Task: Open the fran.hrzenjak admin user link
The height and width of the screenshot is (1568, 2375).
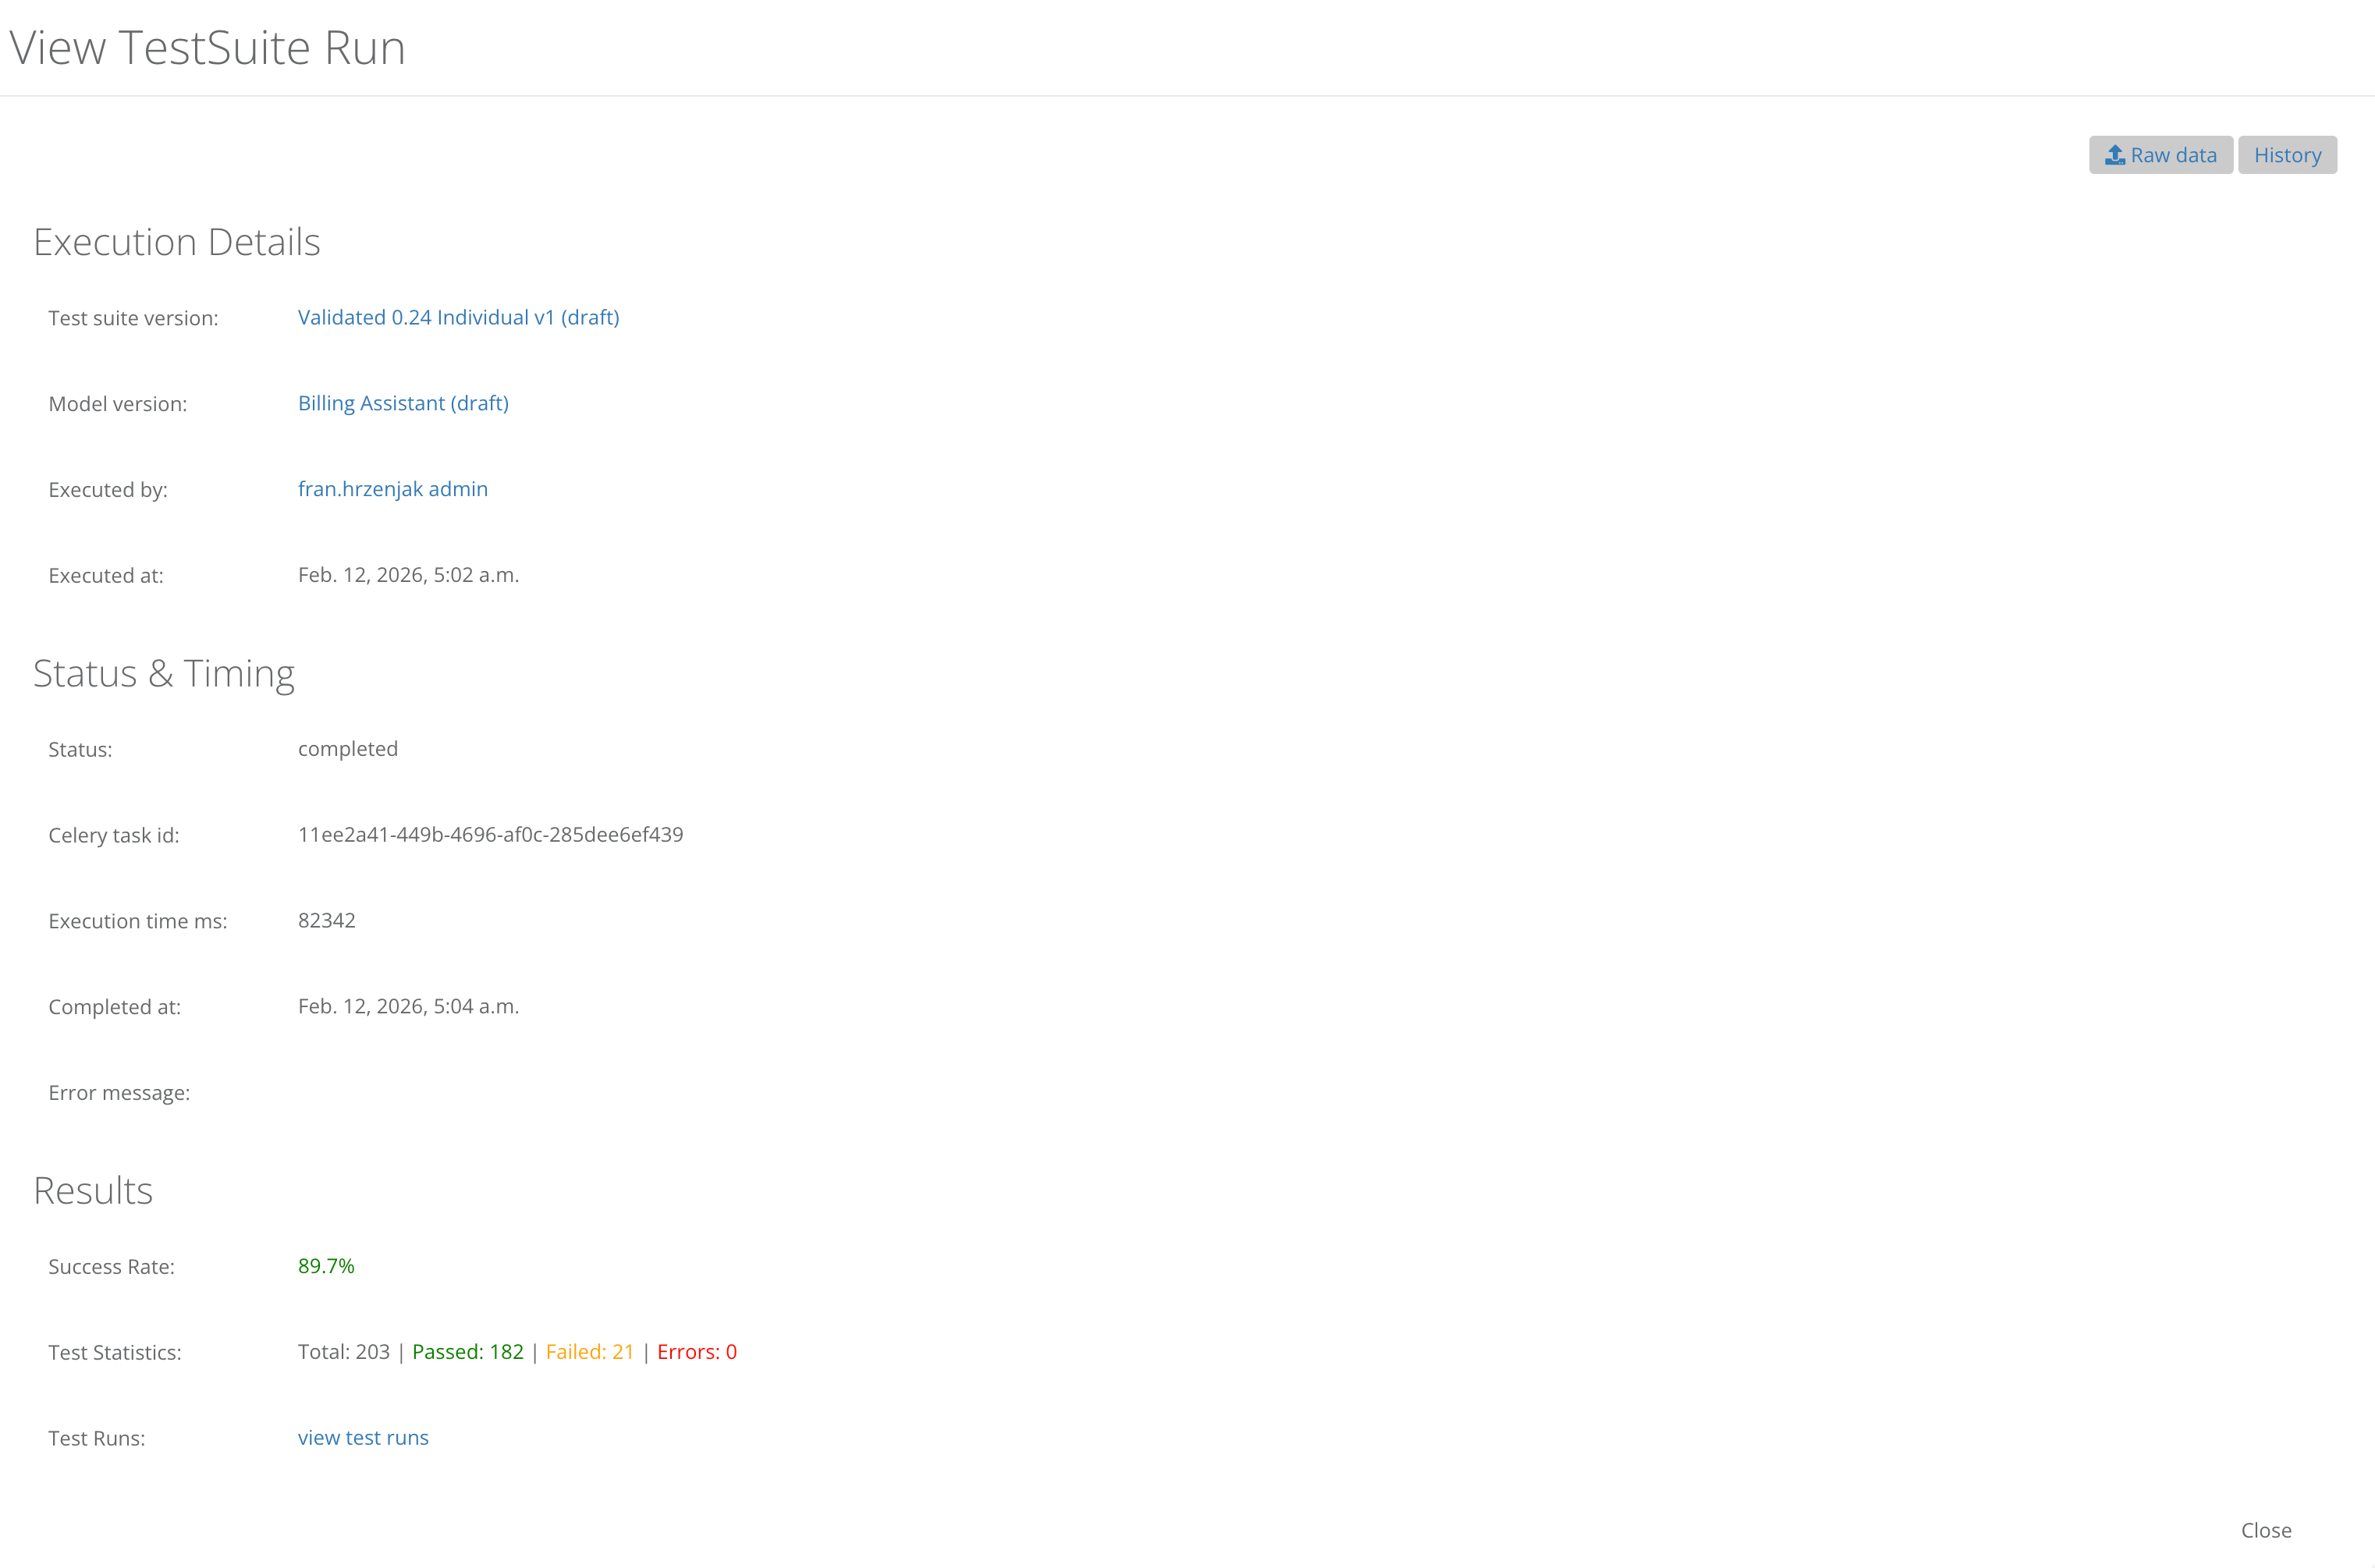Action: point(392,489)
